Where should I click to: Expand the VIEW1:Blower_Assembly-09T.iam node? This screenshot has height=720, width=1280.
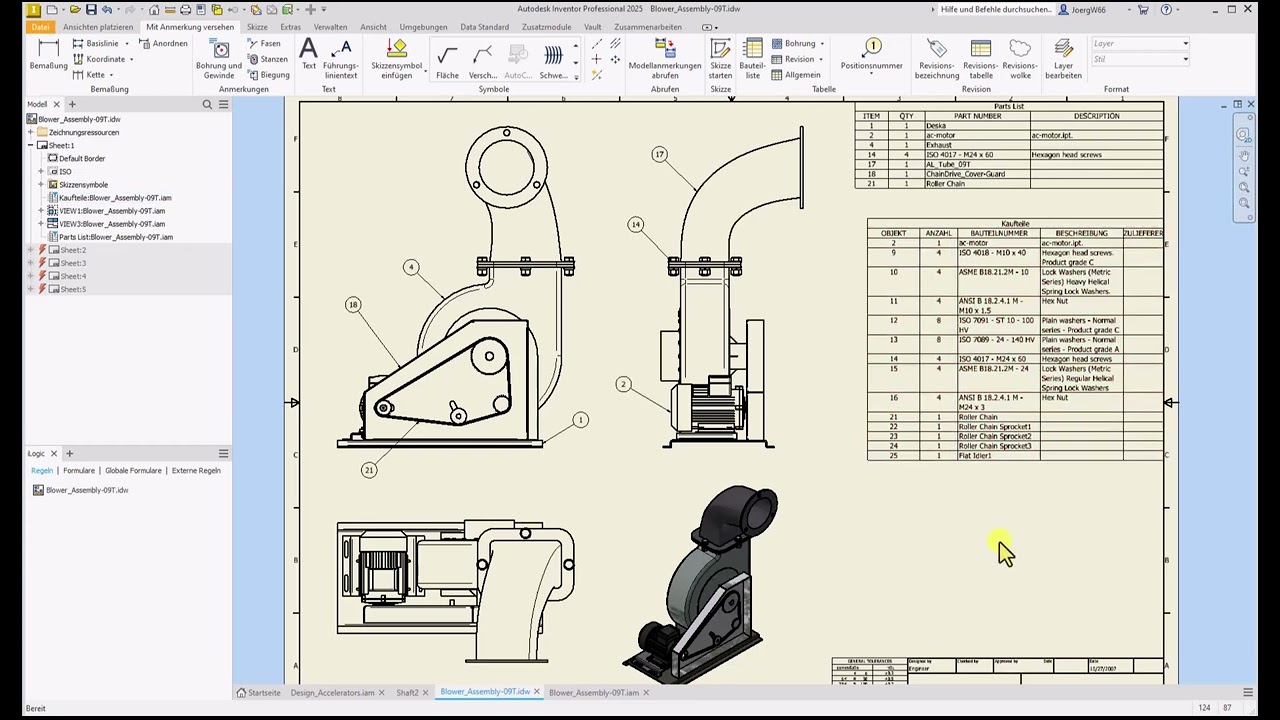click(x=41, y=211)
